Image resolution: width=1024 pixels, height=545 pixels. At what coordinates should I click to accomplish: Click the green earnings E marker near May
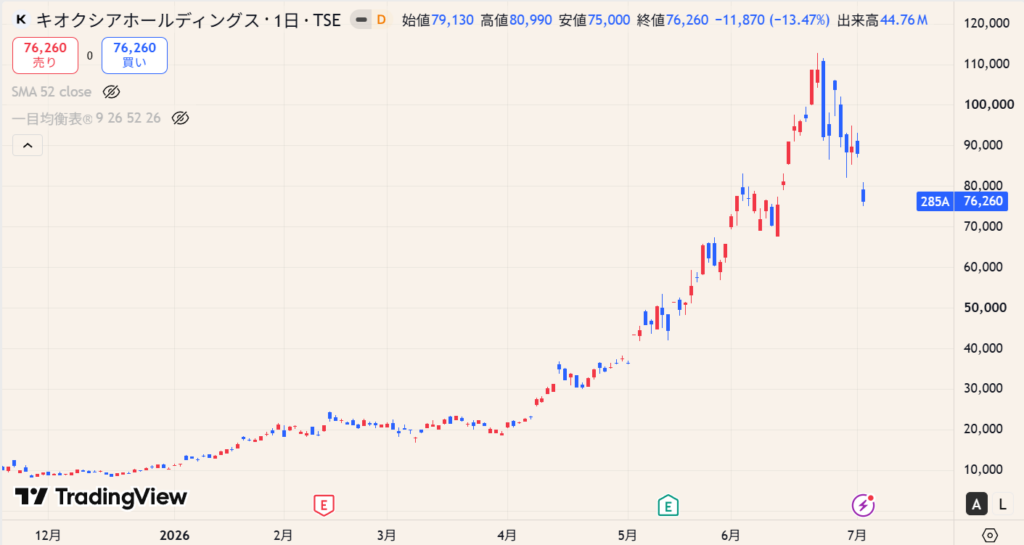(667, 505)
